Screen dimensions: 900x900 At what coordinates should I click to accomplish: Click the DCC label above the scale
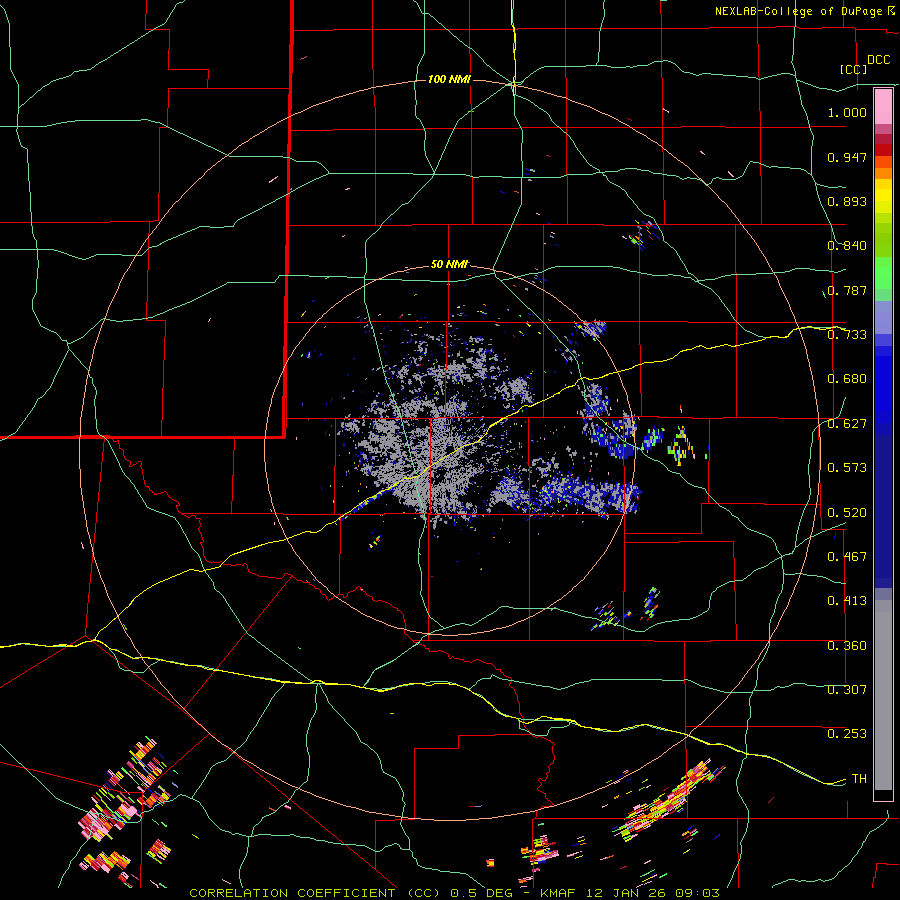point(879,60)
